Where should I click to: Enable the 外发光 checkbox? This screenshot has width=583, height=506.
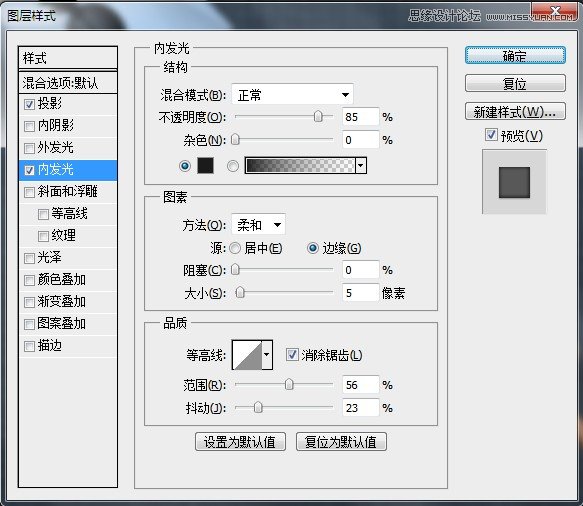(29, 148)
